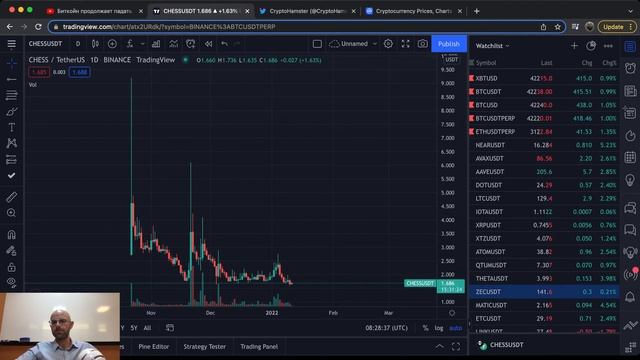Screen dimensions: 640x360
Task: Open the indicators menu
Action: click(130, 44)
